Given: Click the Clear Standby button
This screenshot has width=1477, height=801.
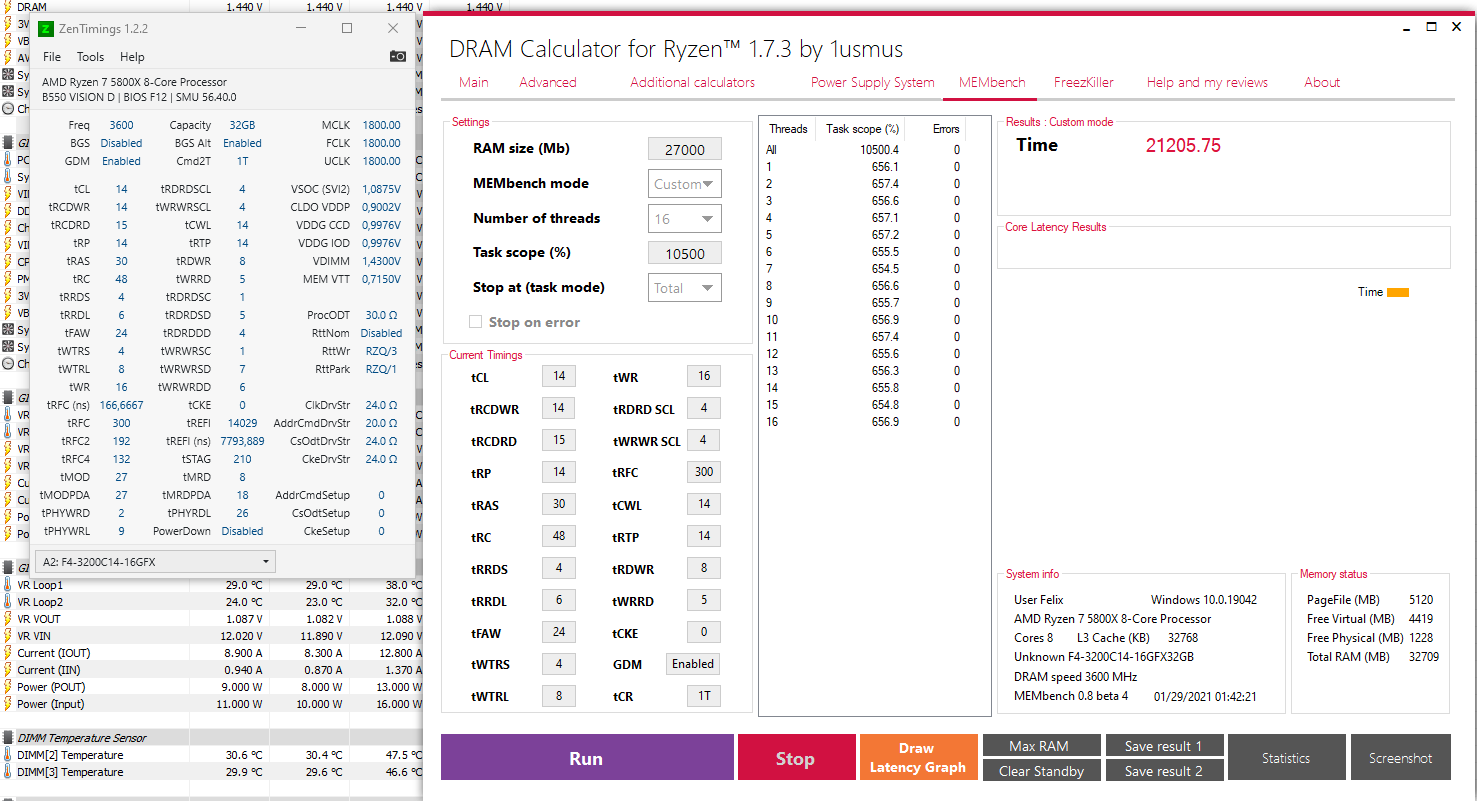Looking at the screenshot, I should click(1041, 771).
